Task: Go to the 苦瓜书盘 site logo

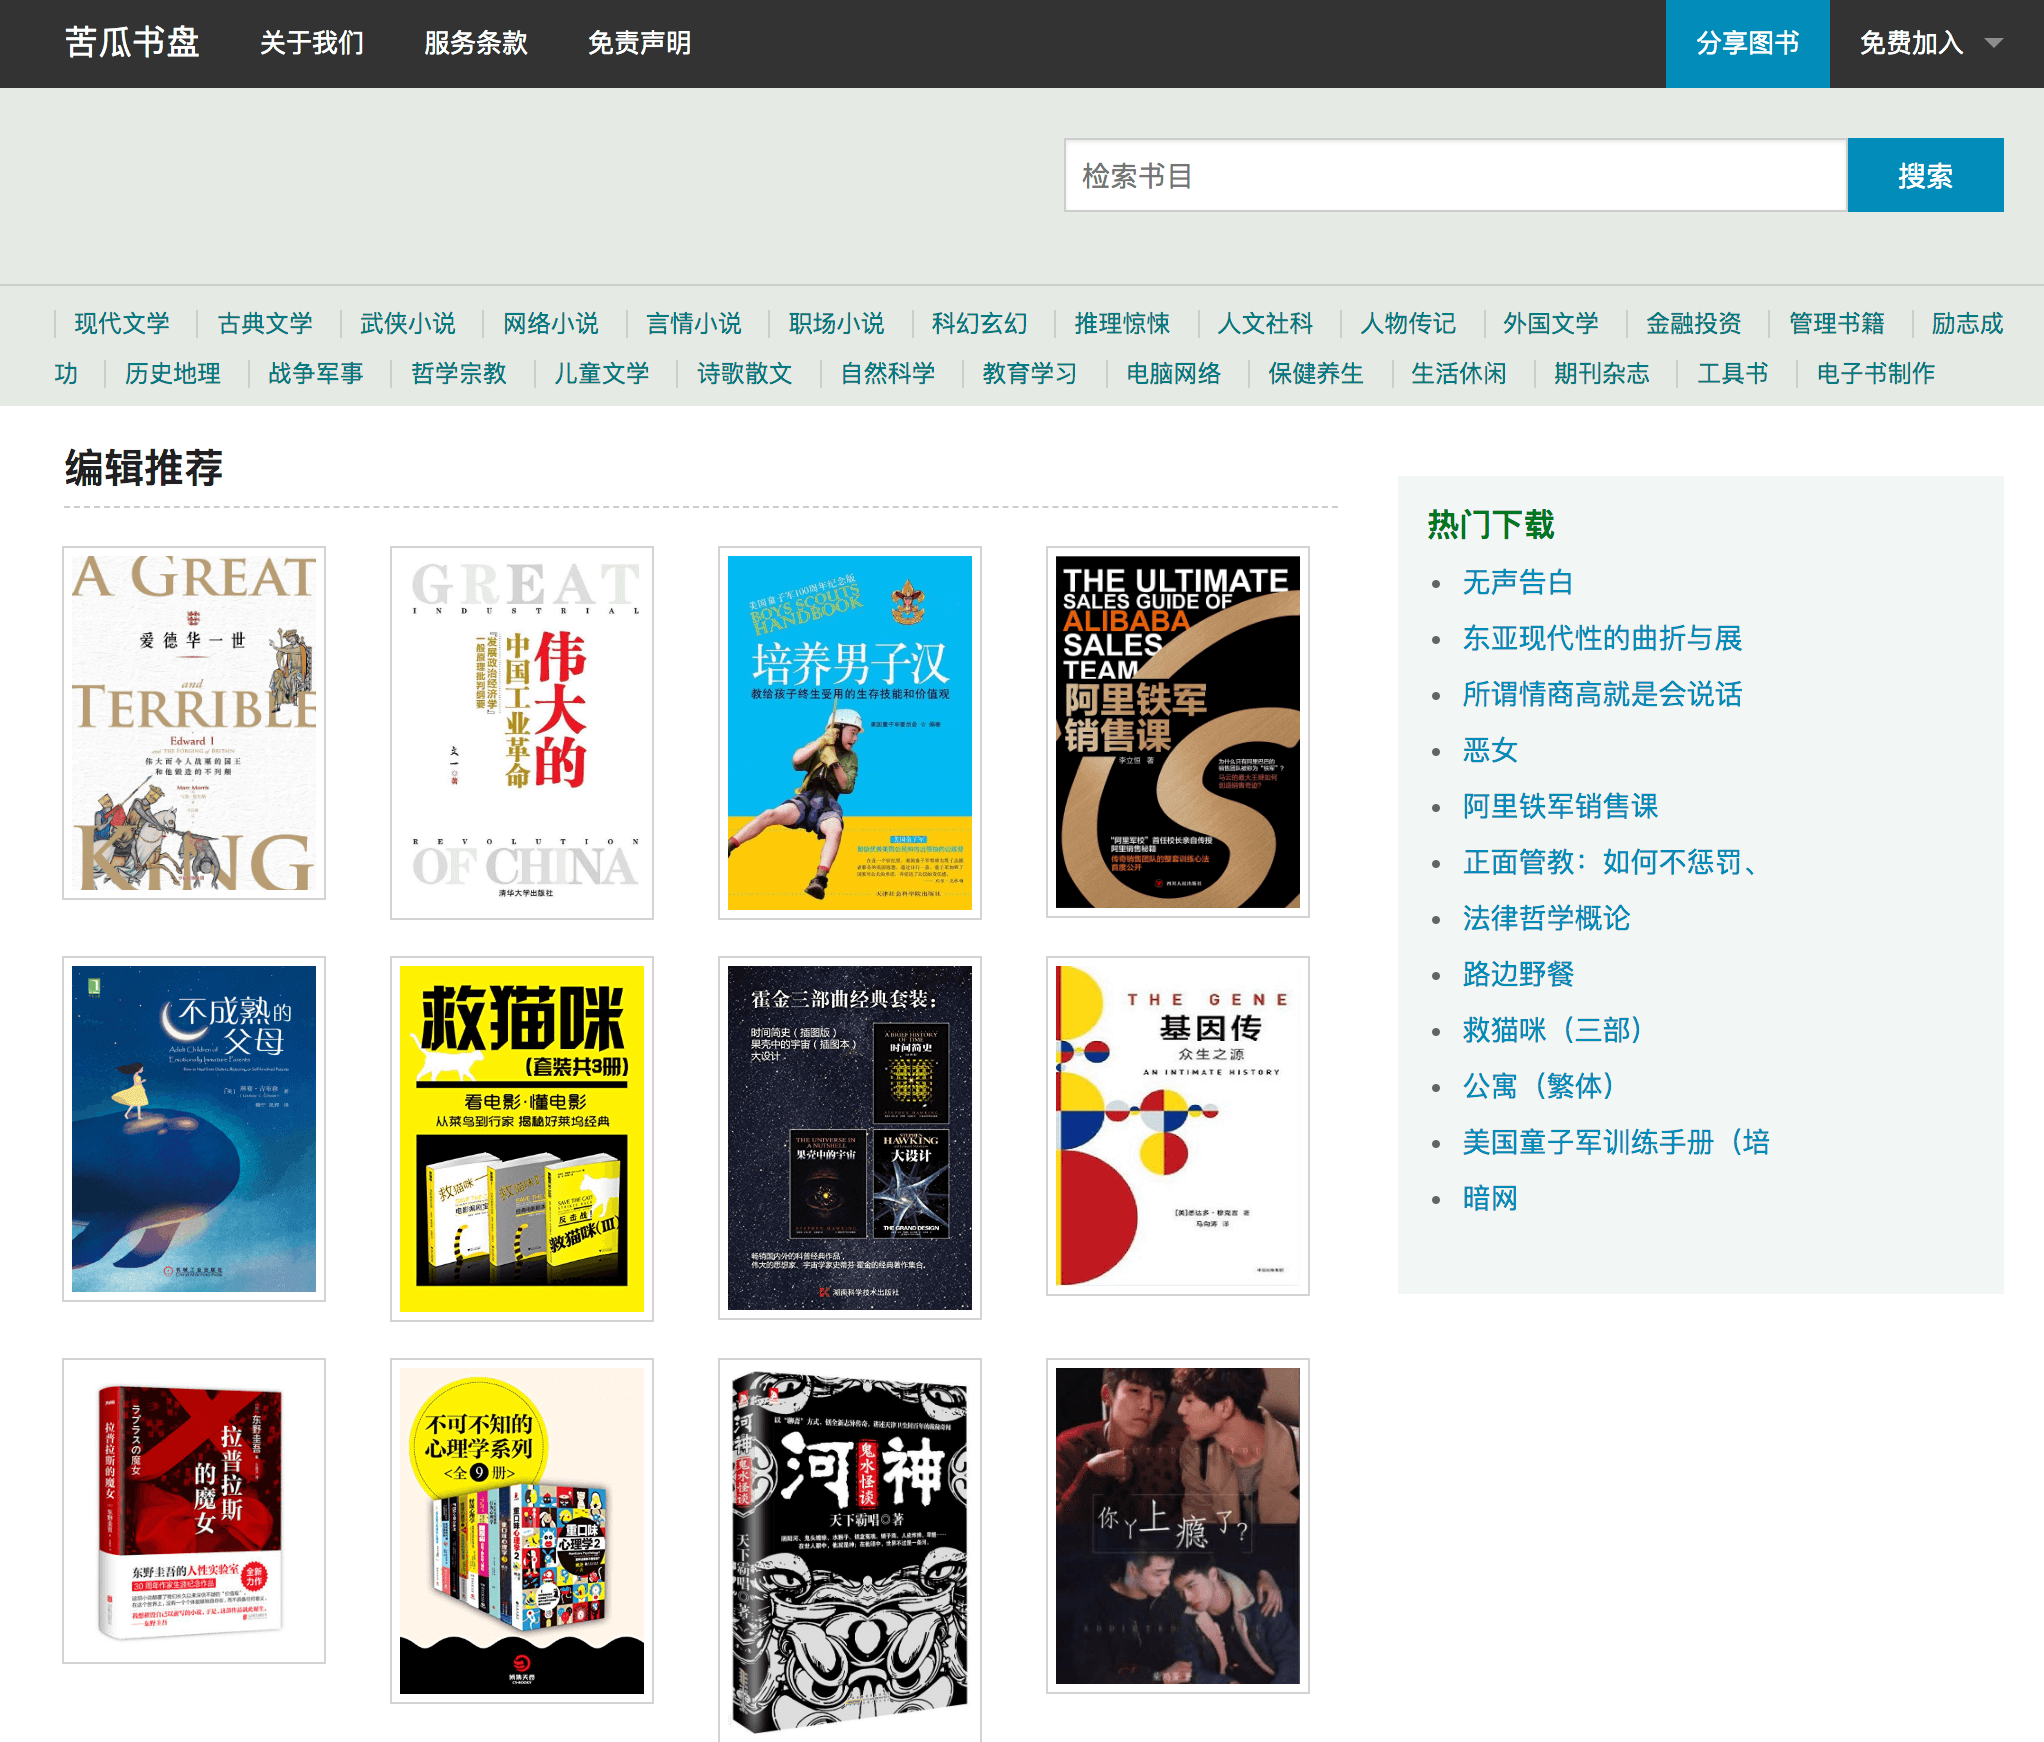Action: point(132,43)
